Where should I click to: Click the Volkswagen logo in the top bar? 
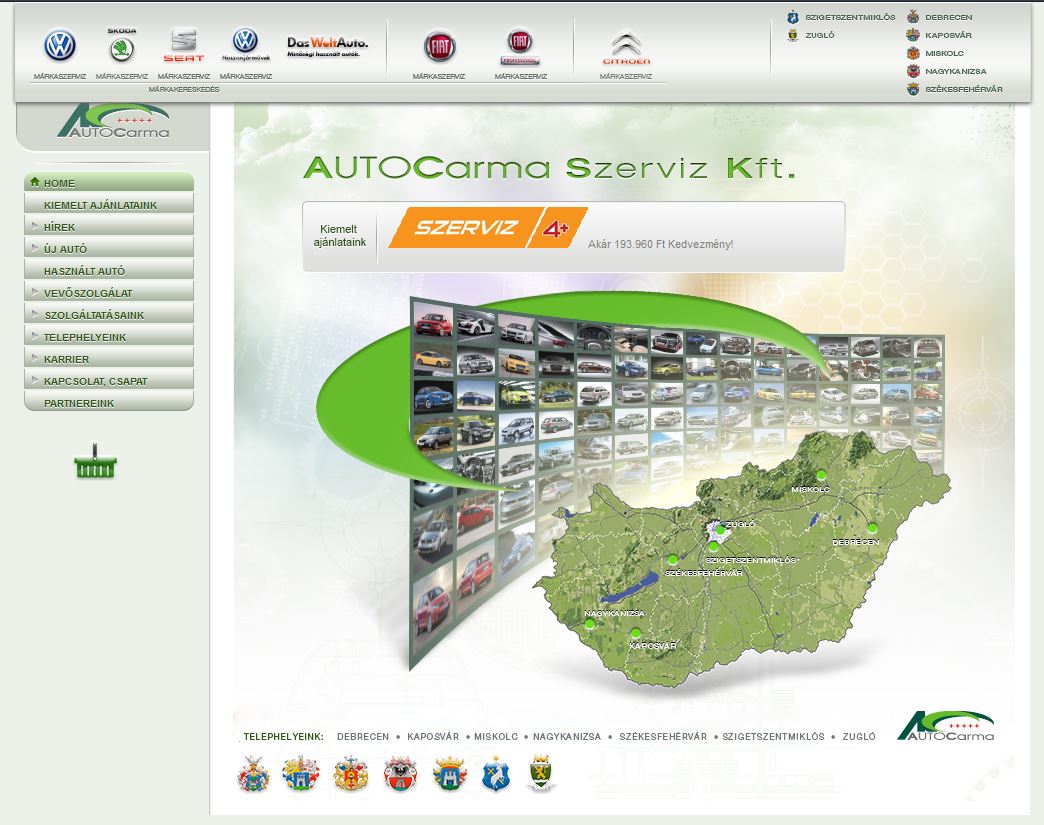60,46
